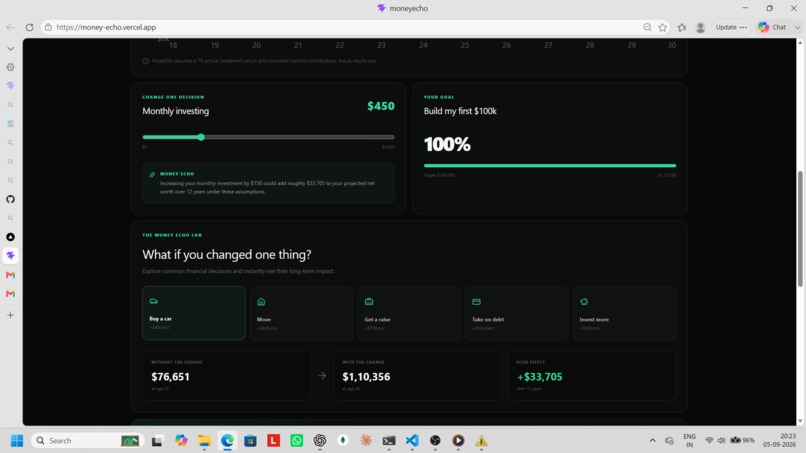Click the Monthly investing slider track

[268, 137]
